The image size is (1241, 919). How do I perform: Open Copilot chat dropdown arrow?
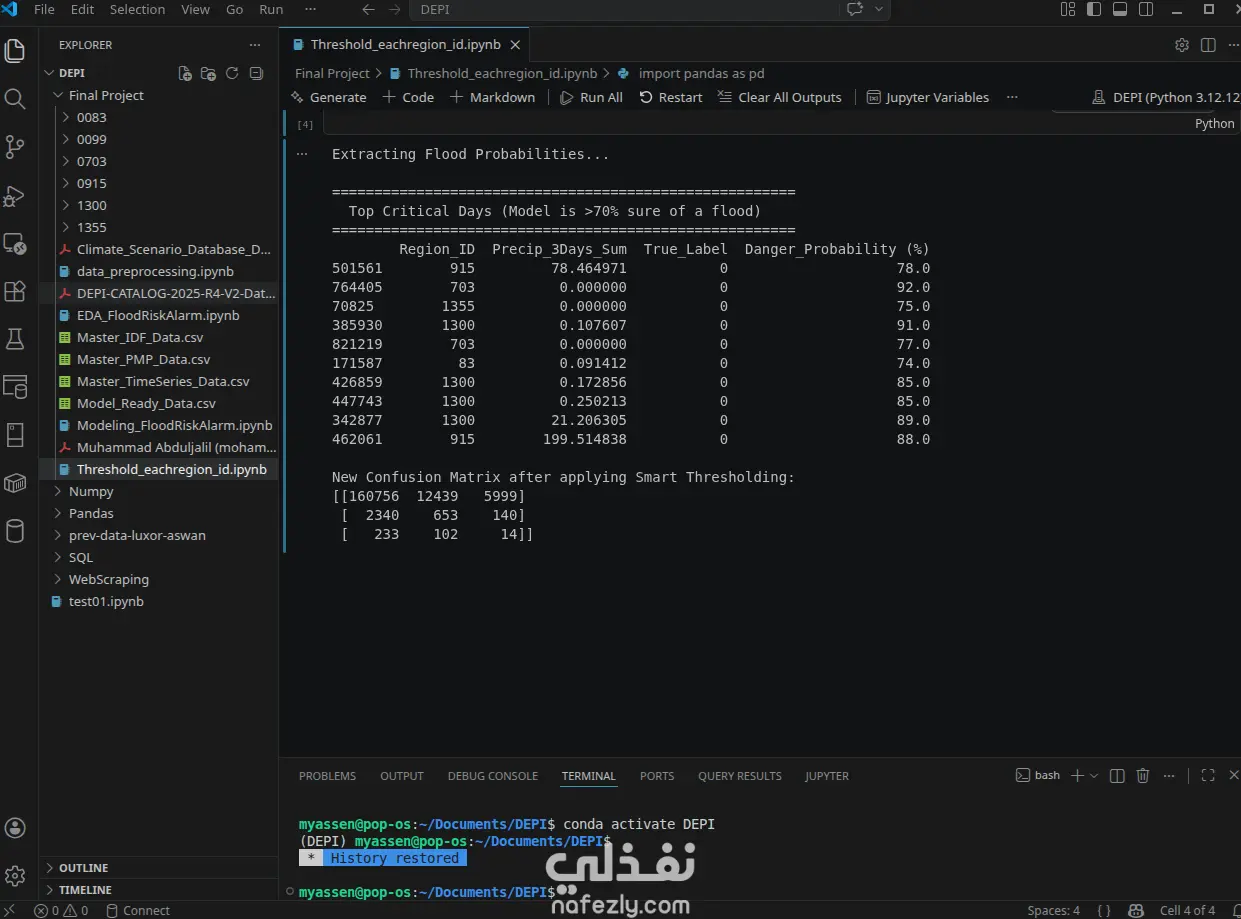[879, 9]
